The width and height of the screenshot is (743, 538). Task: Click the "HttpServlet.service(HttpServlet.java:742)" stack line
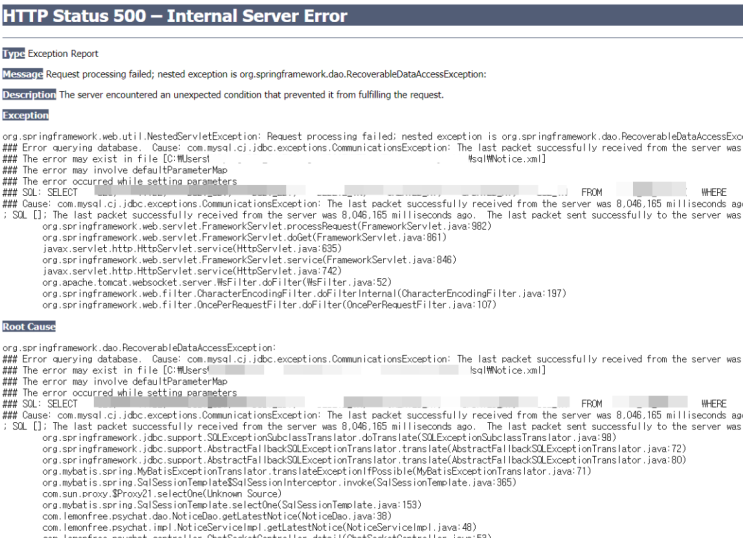[192, 271]
